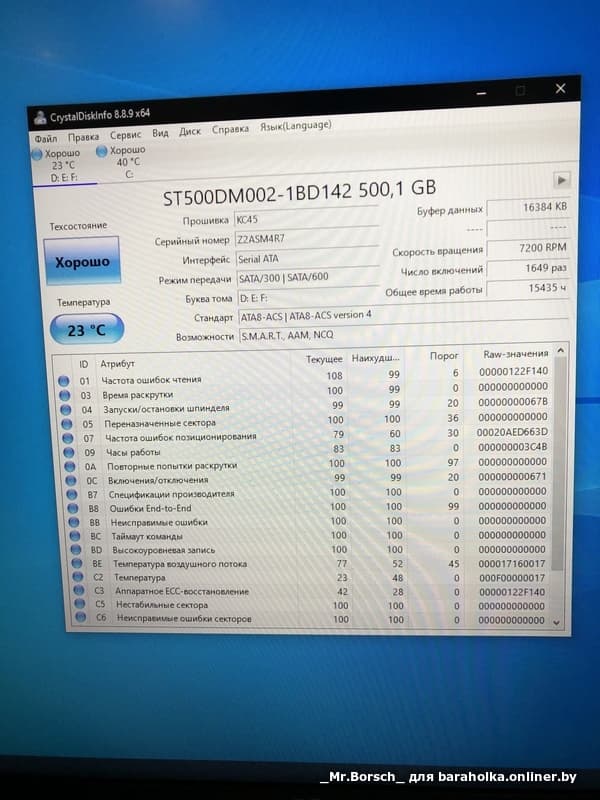Click the Текущее column header

tap(324, 359)
